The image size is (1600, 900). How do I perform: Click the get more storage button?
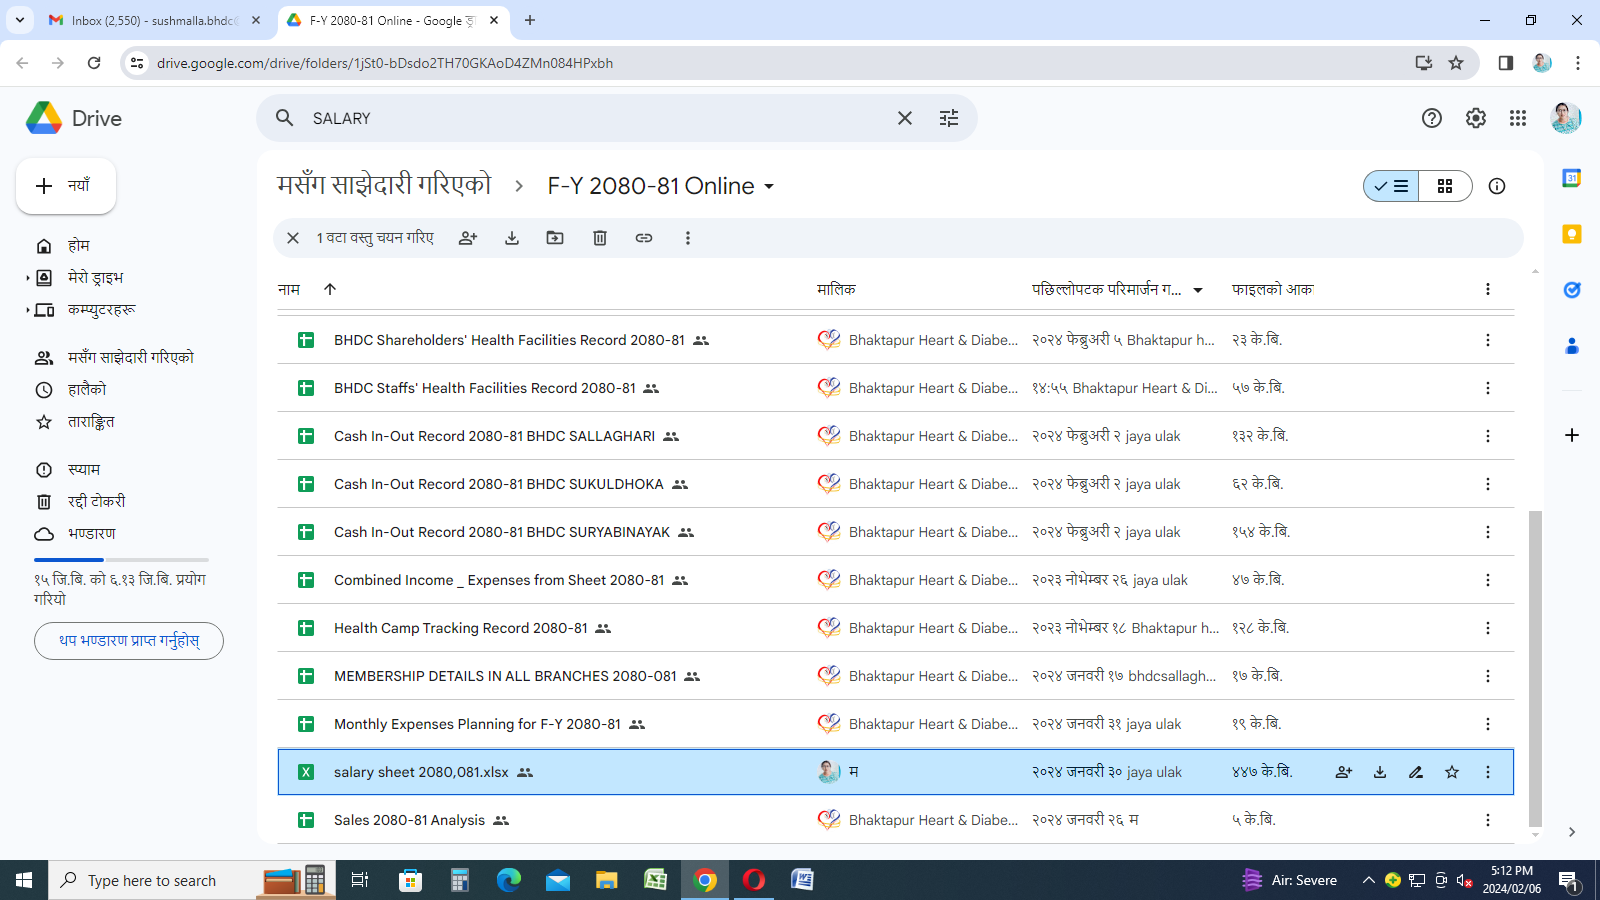[x=129, y=641]
